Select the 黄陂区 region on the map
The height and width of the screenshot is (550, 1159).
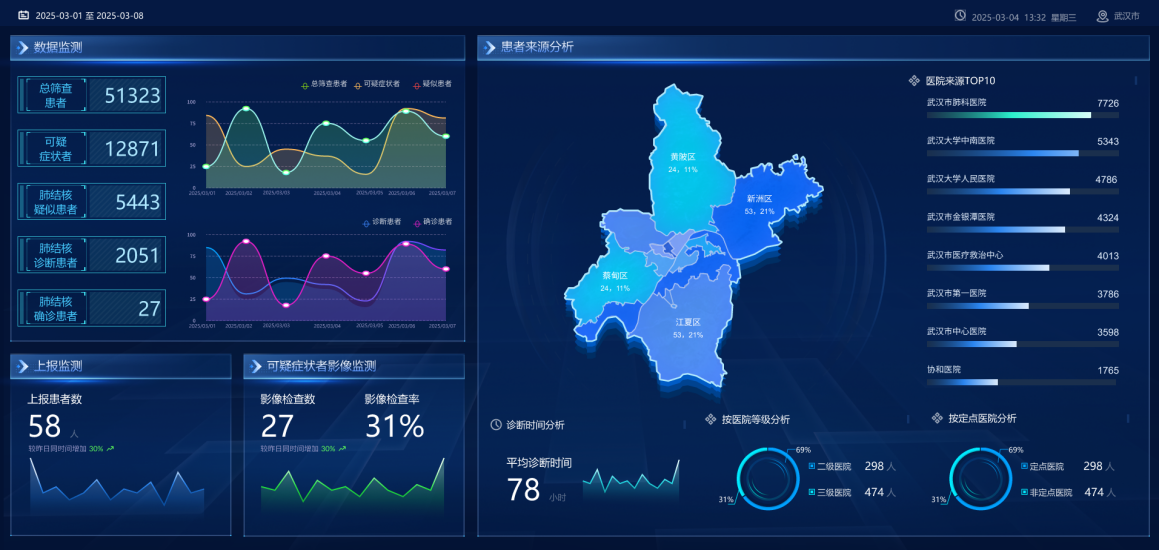(682, 159)
